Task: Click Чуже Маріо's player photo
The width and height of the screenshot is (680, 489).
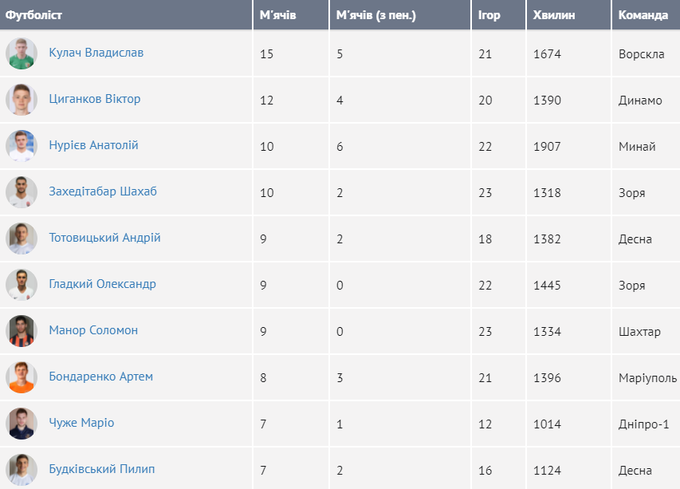Action: pyautogui.click(x=21, y=423)
